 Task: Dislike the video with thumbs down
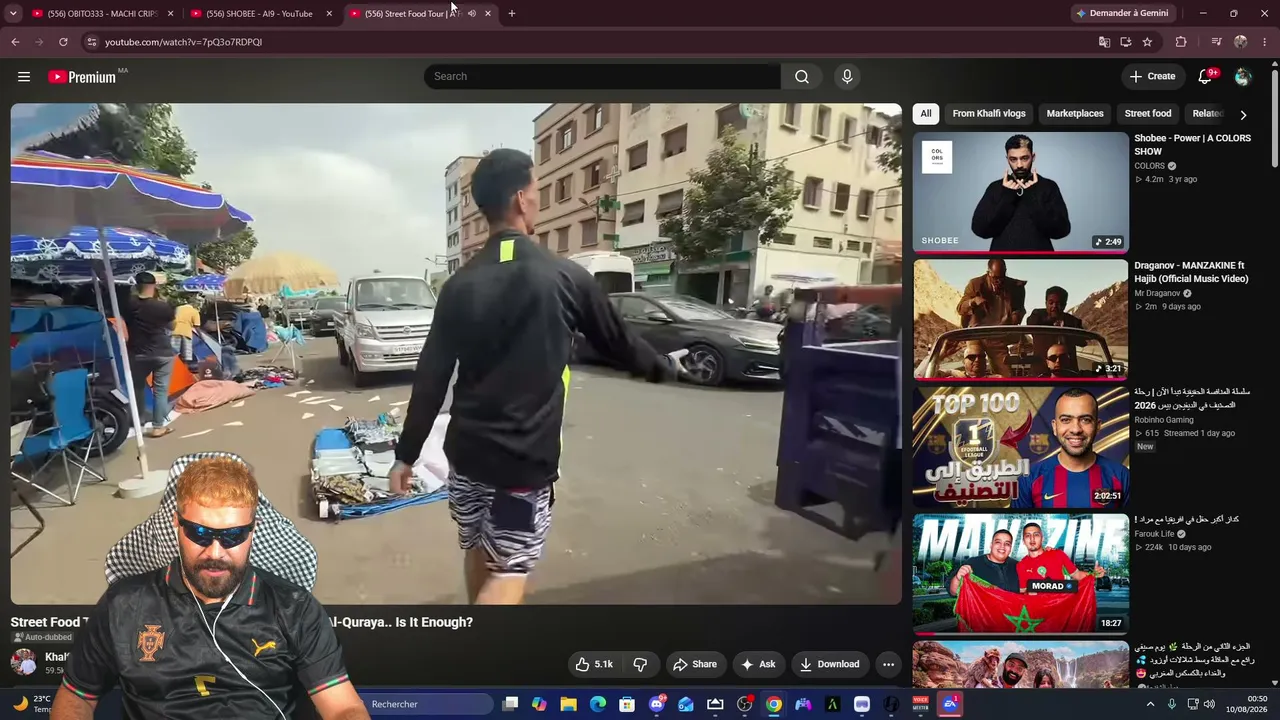click(640, 664)
